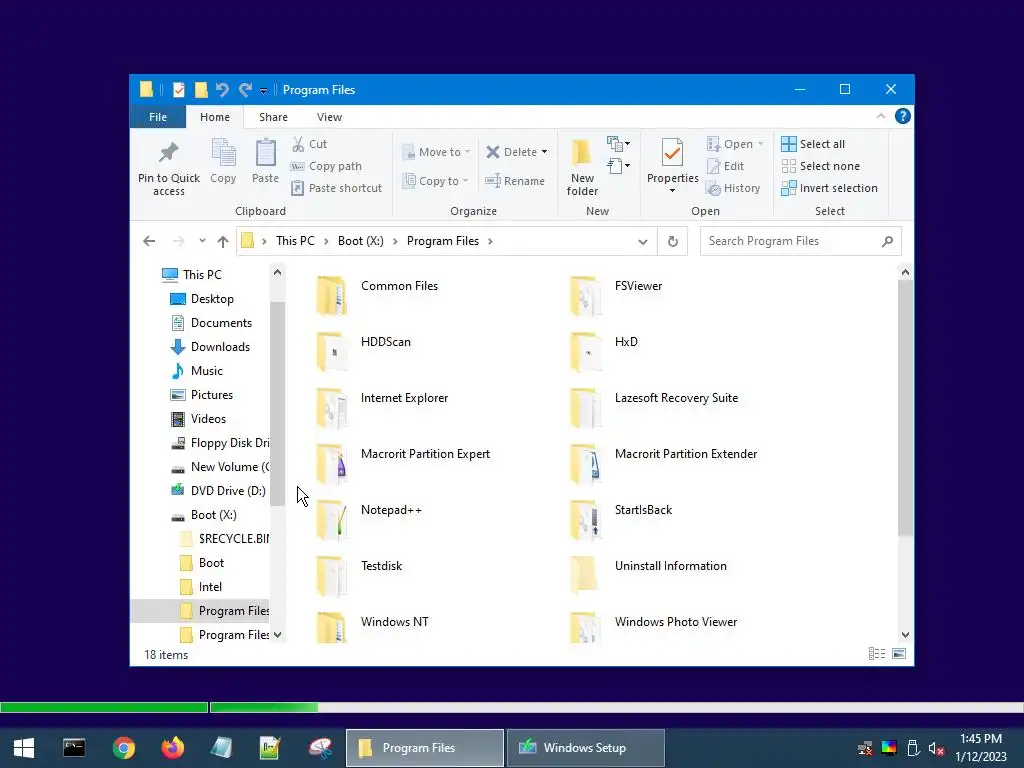Click the Copy ribbon icon

(x=223, y=153)
